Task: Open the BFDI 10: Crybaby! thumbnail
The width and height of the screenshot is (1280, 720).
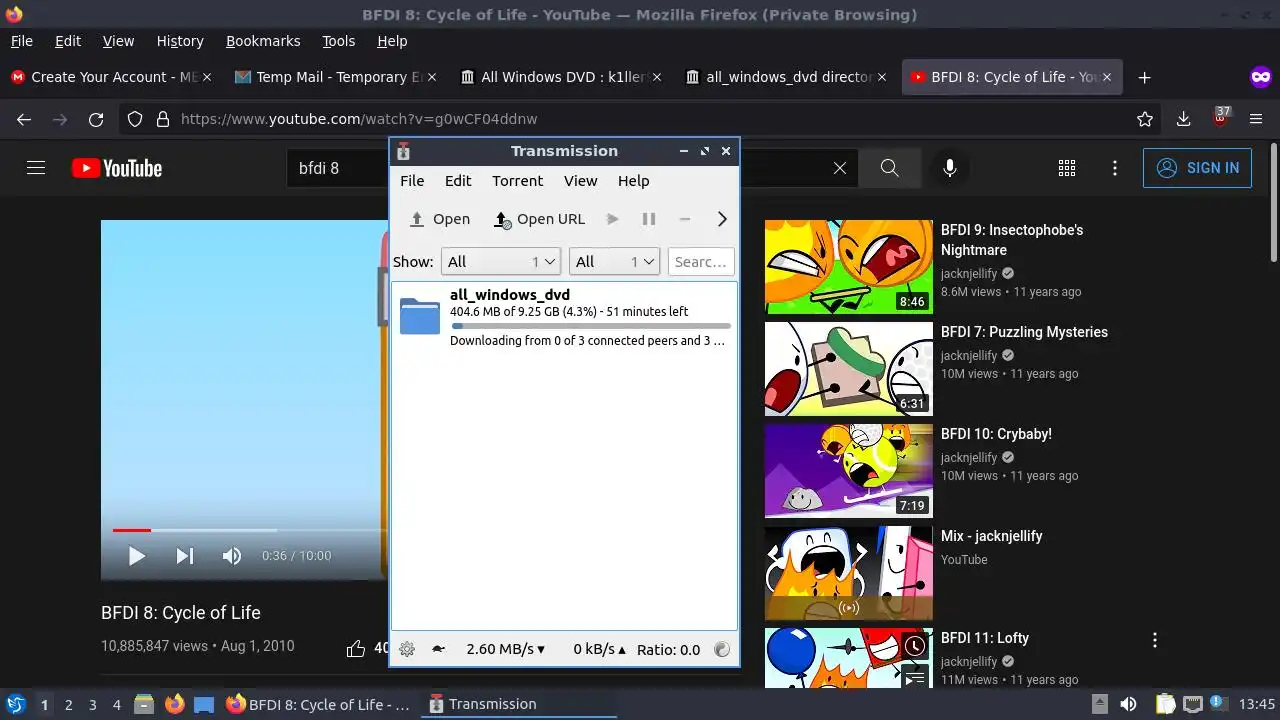Action: pyautogui.click(x=849, y=471)
